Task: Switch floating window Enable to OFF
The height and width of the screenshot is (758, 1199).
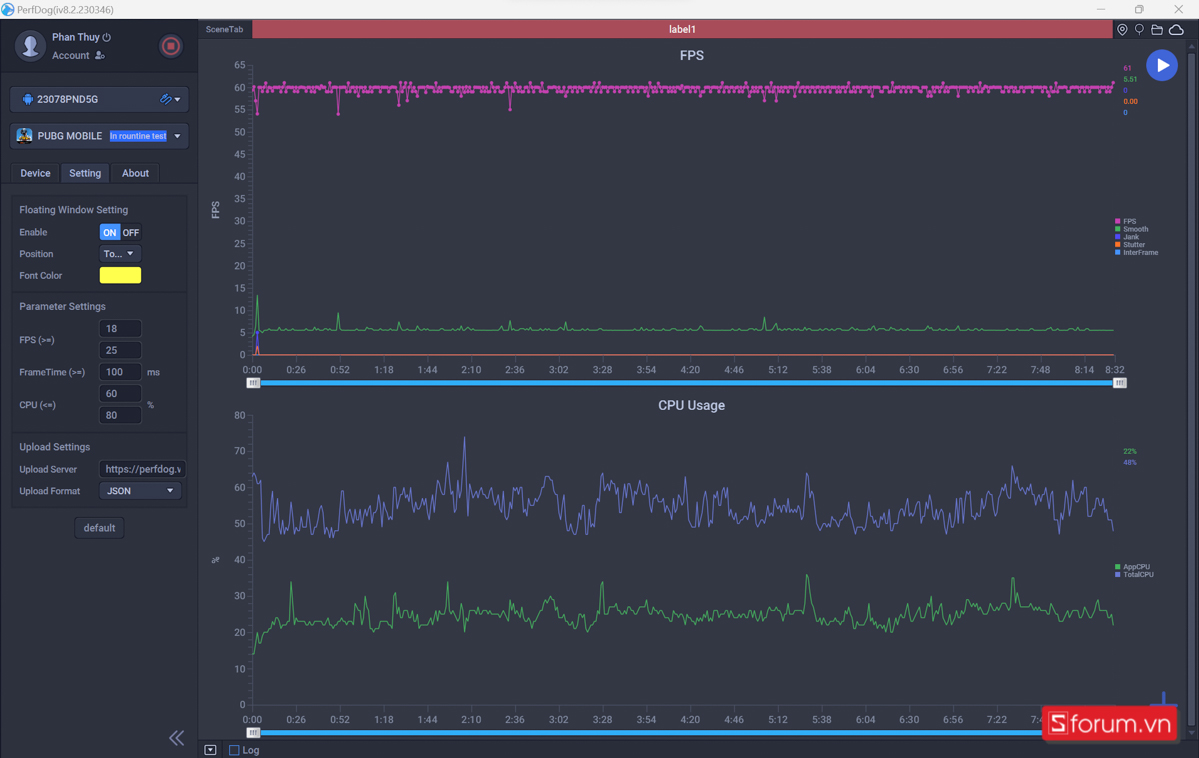Action: [131, 233]
